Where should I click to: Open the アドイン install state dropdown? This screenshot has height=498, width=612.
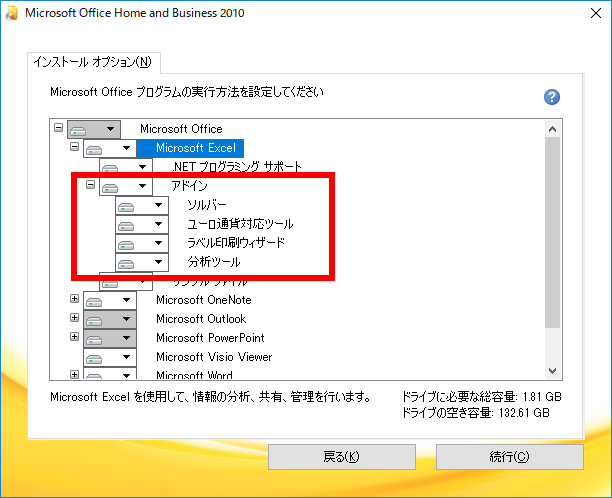click(126, 186)
